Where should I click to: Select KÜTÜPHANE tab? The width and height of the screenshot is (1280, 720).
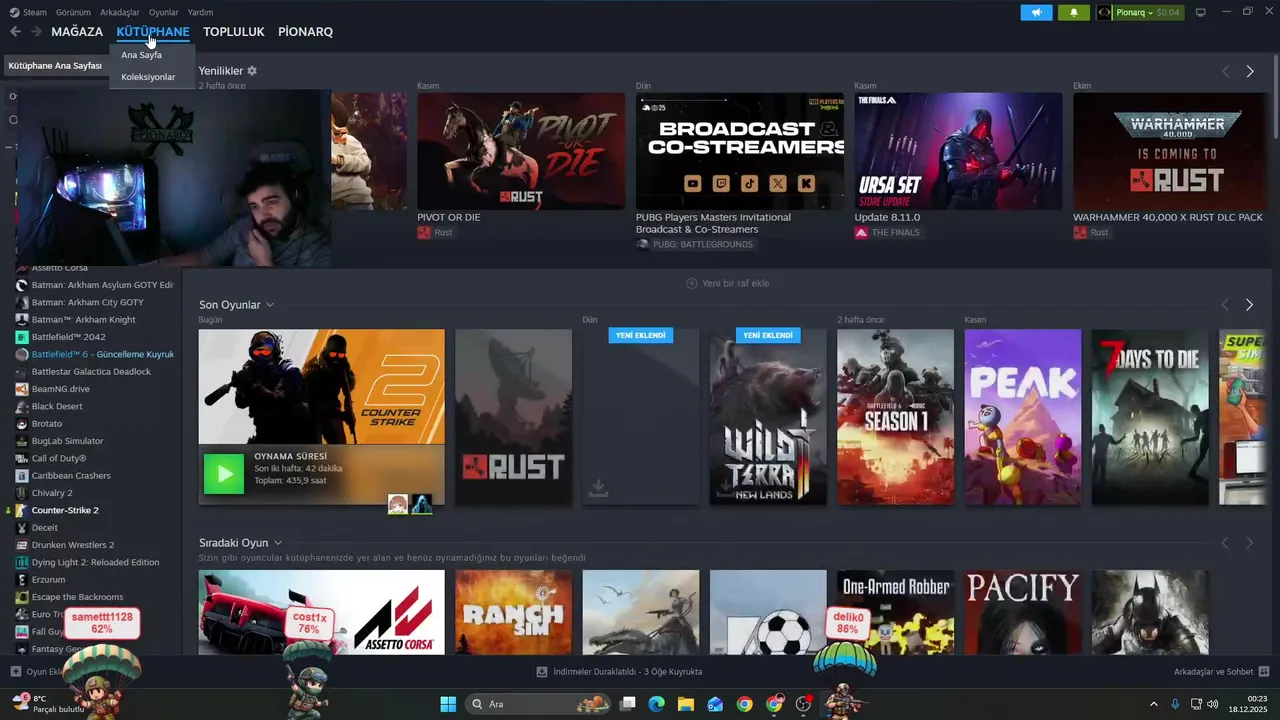[153, 32]
